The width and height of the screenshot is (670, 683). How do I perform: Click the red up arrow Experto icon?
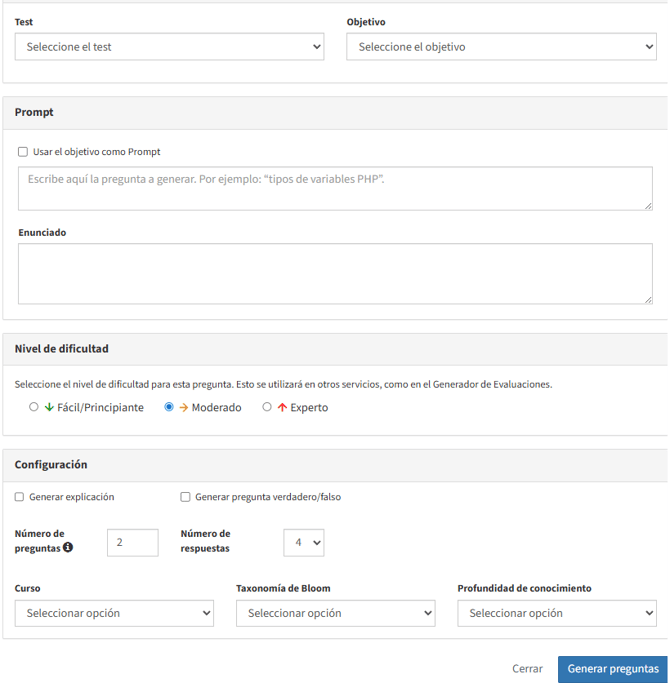282,407
